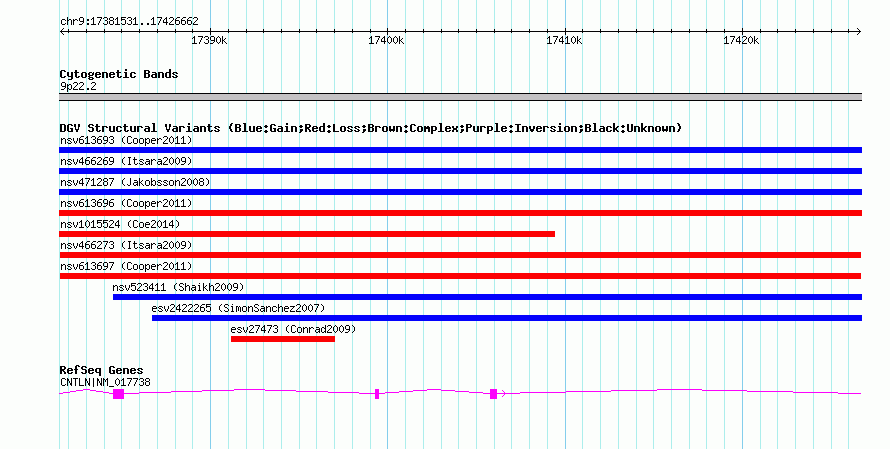The width and height of the screenshot is (890, 449).
Task: Click the RefSeq Genes track title
Action: [x=101, y=370]
